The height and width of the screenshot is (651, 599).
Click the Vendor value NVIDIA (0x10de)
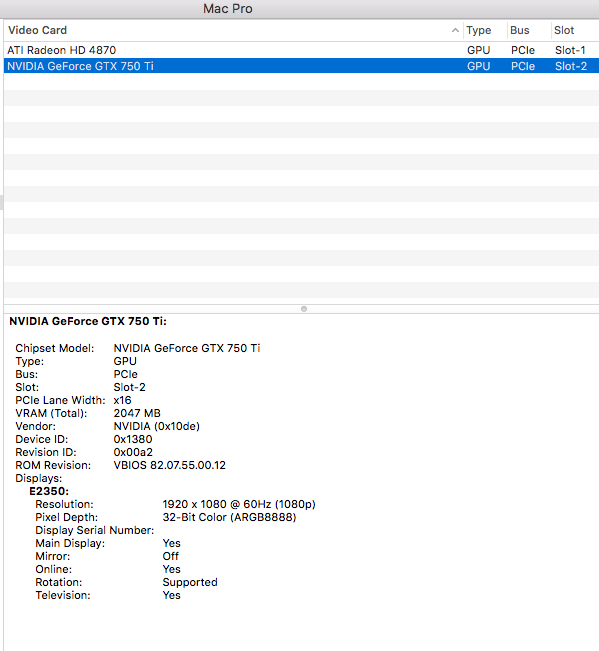coord(156,426)
